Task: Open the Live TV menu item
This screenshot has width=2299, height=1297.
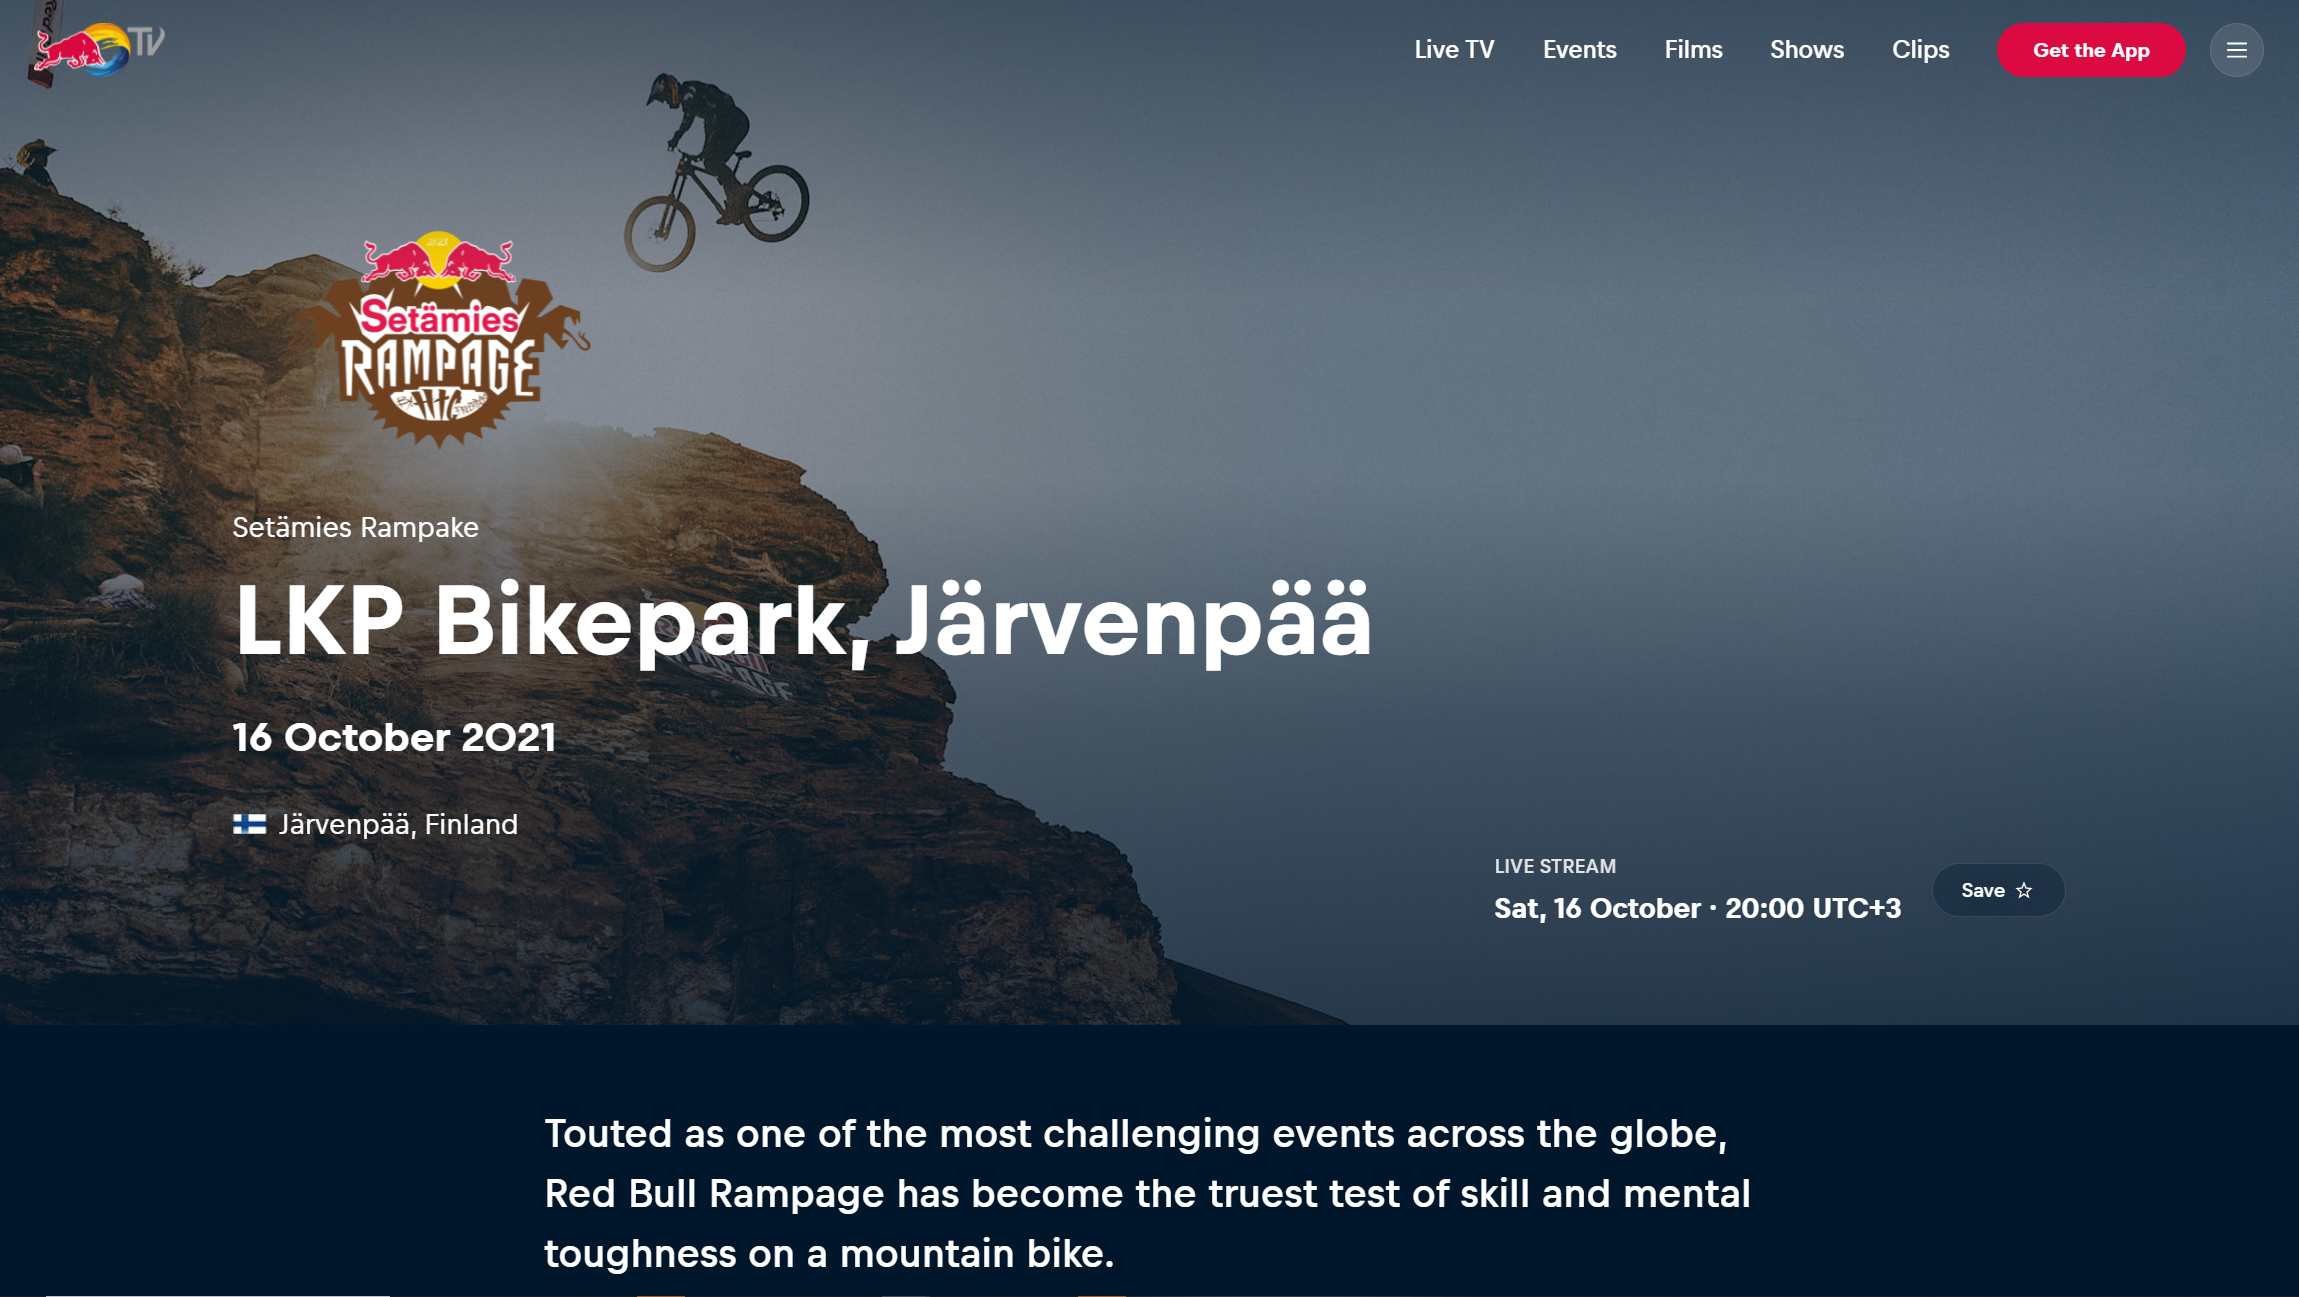Action: (1454, 50)
